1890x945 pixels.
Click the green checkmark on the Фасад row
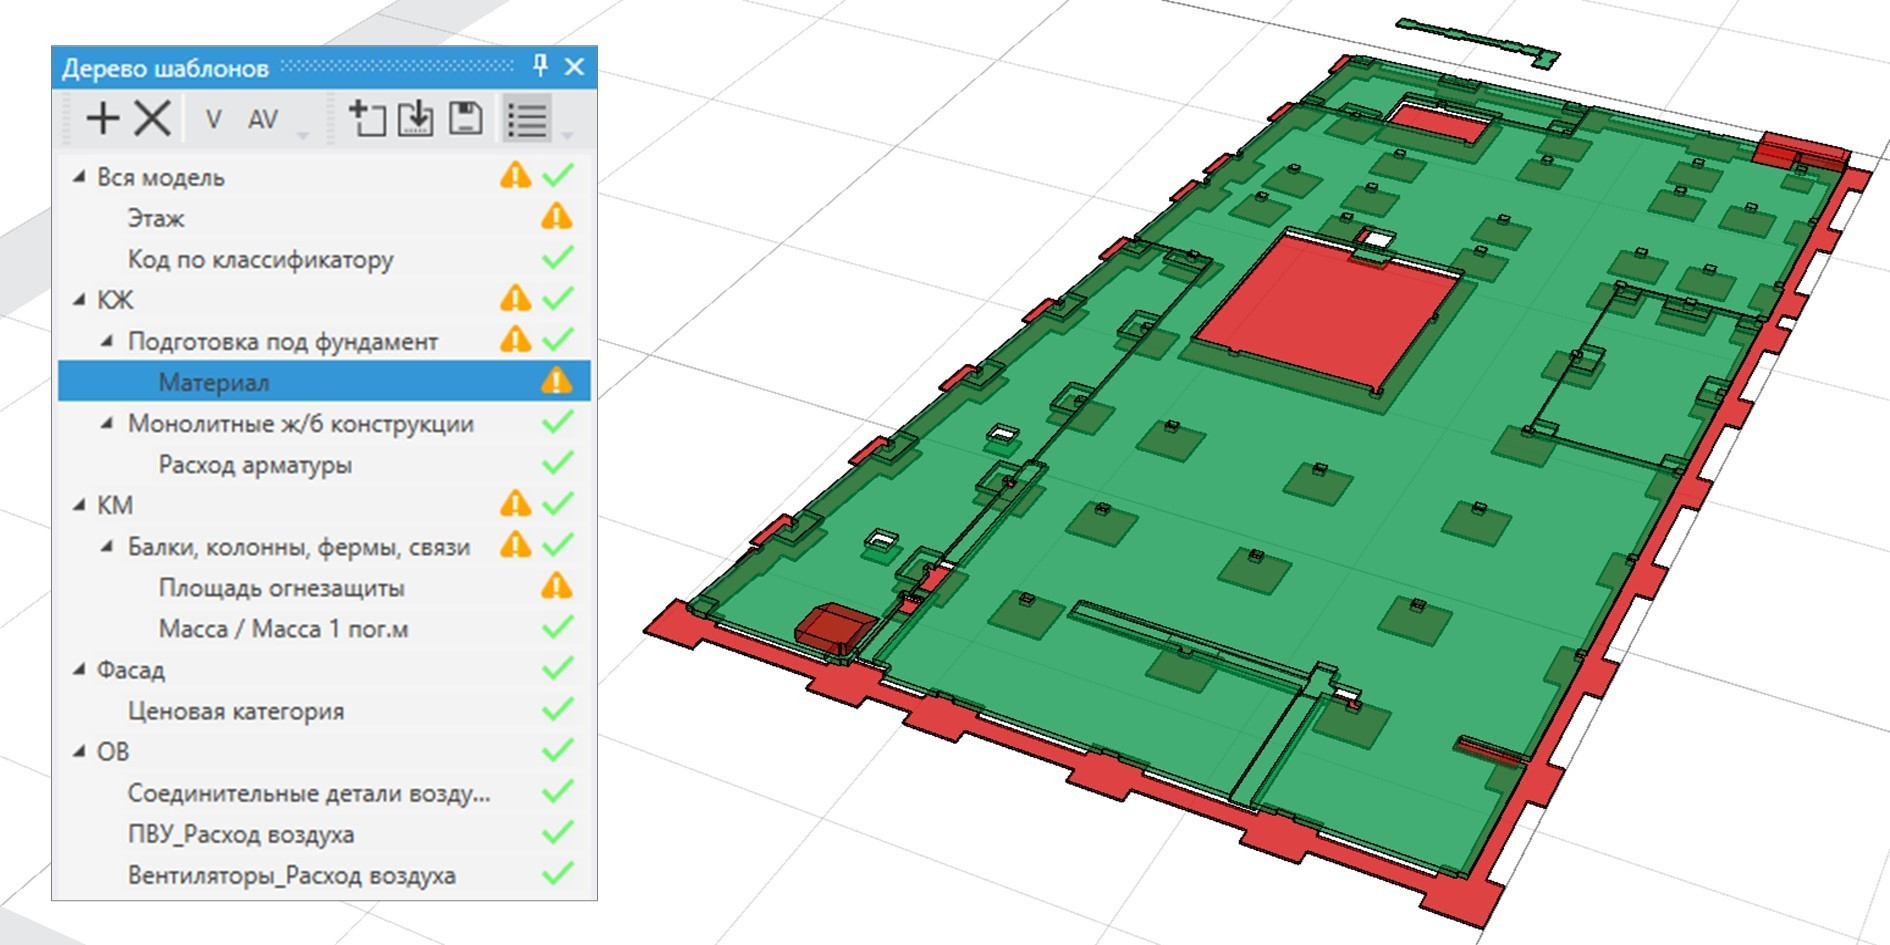coord(557,669)
